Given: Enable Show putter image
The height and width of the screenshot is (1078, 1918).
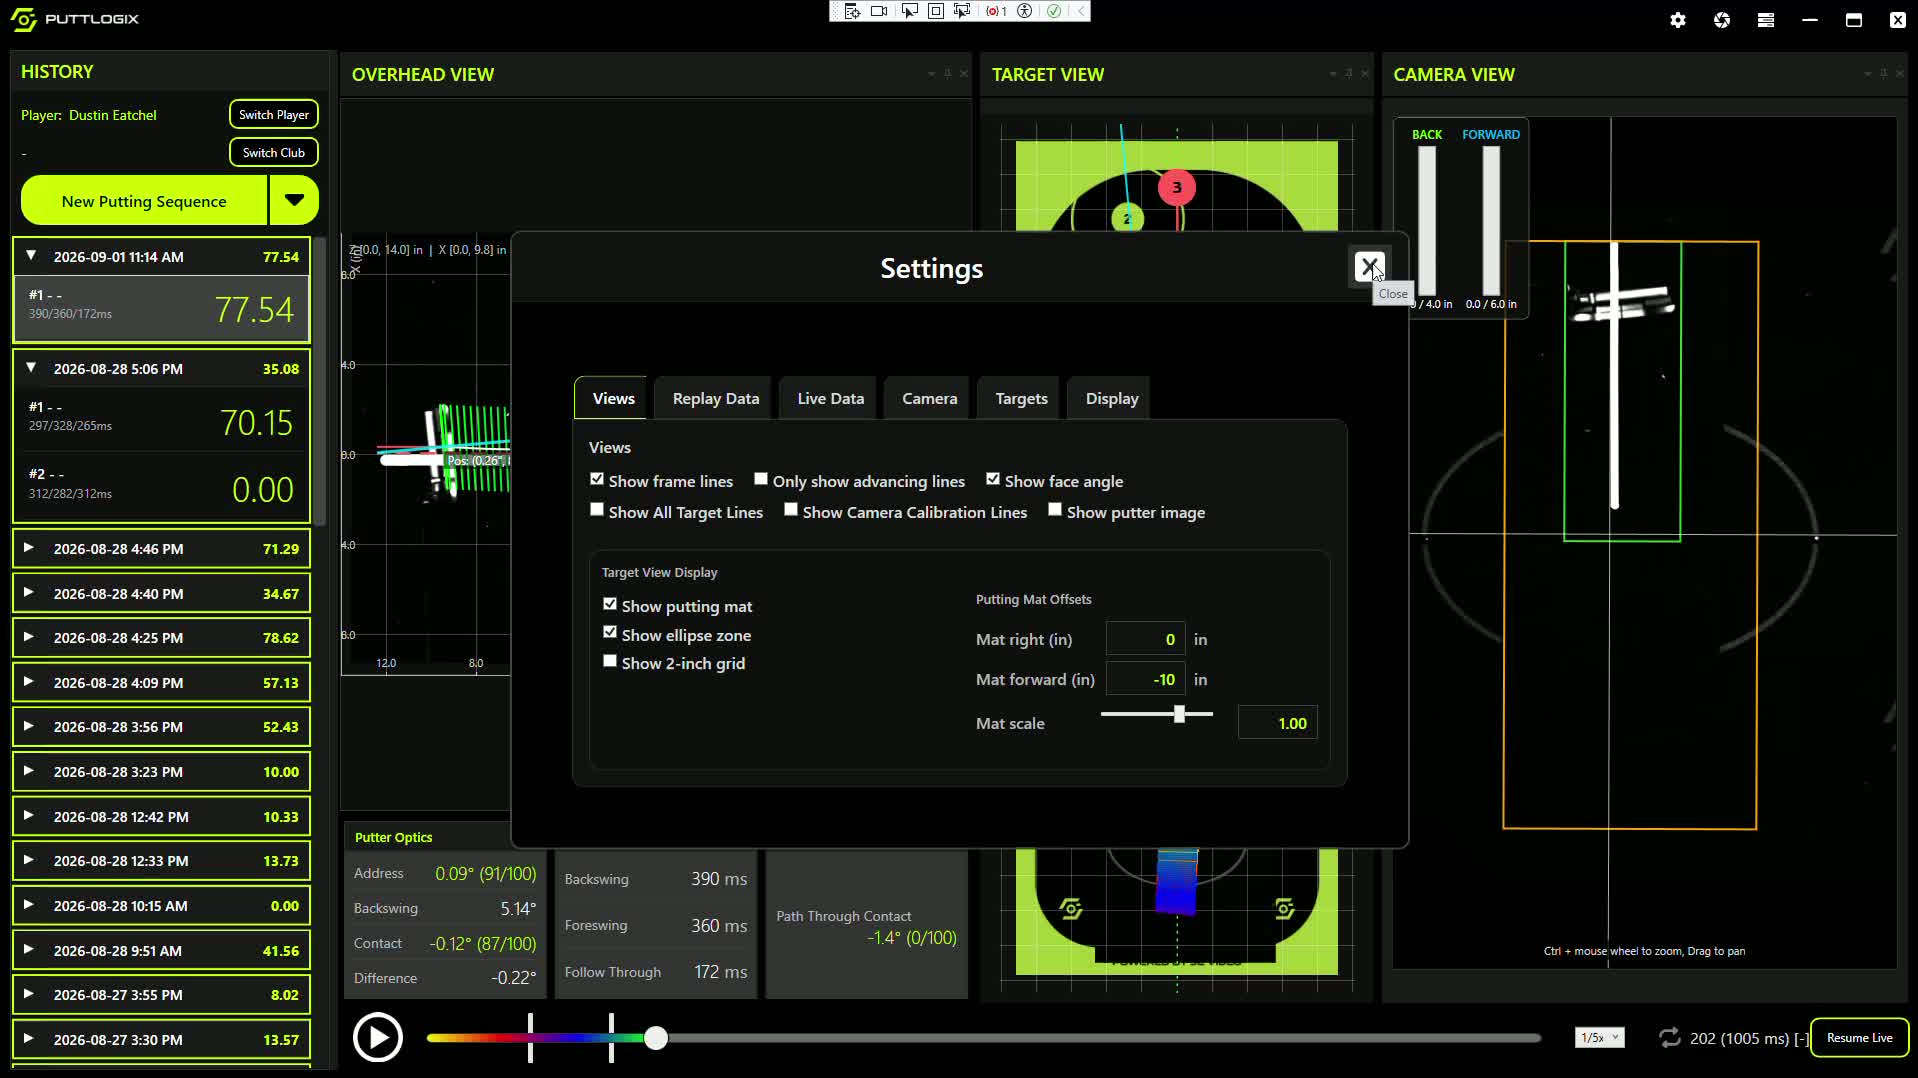Looking at the screenshot, I should tap(1055, 511).
